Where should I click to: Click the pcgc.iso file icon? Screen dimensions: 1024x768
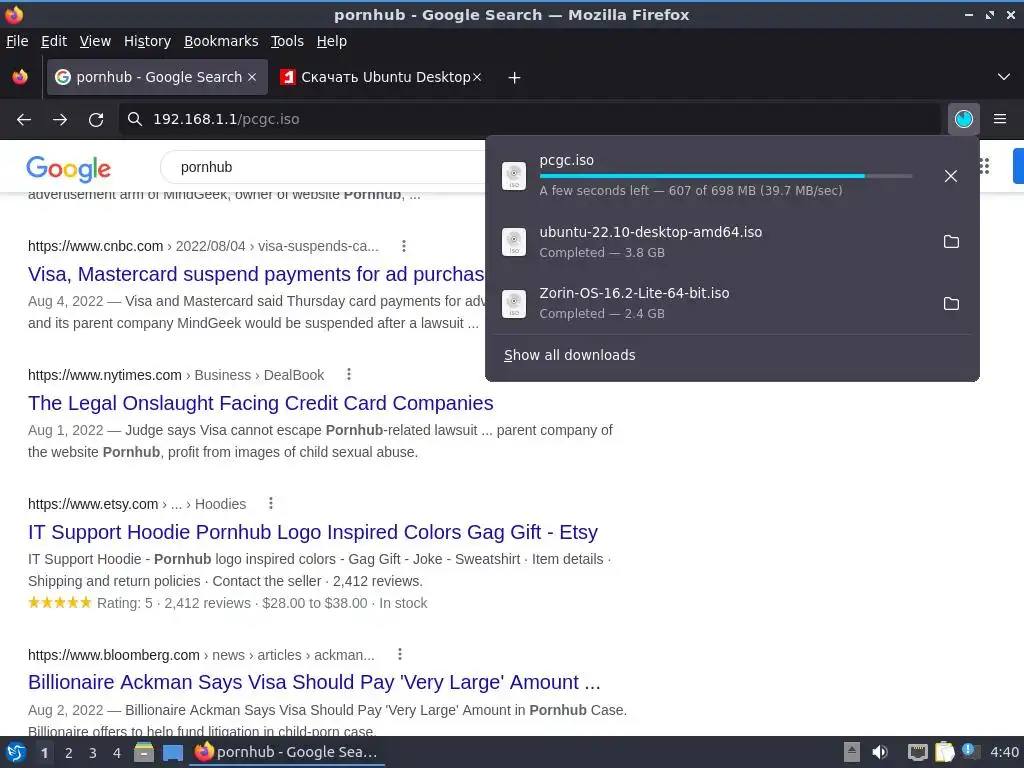coord(514,176)
